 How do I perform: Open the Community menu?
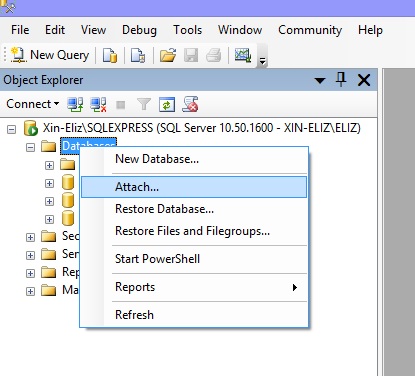click(x=310, y=30)
